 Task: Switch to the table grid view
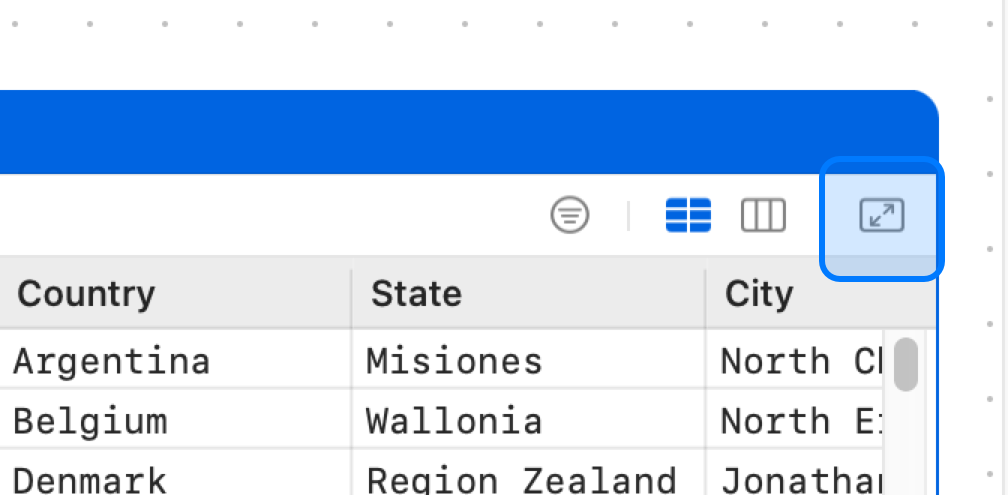pyautogui.click(x=688, y=215)
